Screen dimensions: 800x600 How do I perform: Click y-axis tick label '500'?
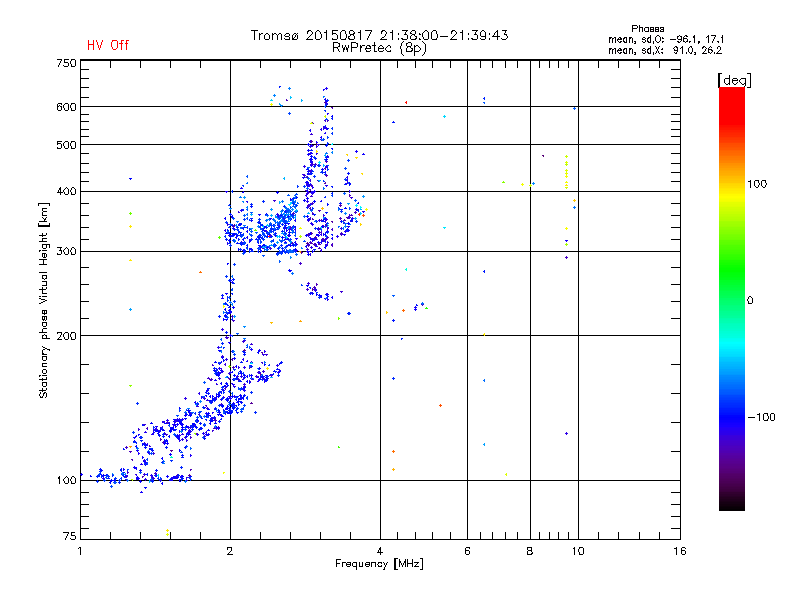coord(67,145)
